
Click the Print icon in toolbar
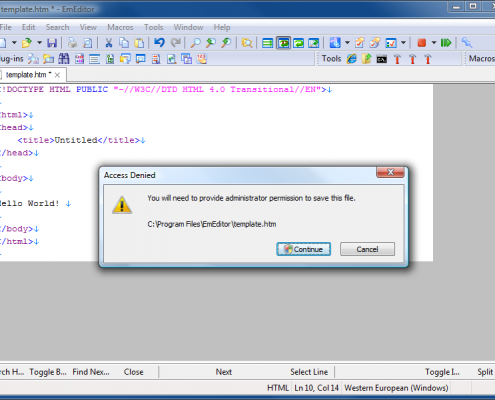(x=72, y=43)
